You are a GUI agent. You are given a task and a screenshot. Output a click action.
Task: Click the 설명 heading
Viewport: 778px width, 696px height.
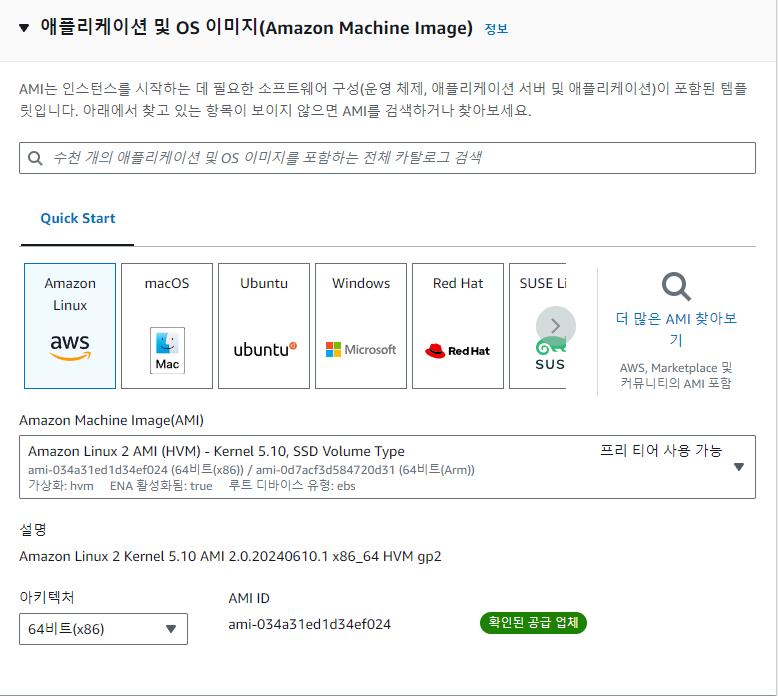[x=33, y=529]
